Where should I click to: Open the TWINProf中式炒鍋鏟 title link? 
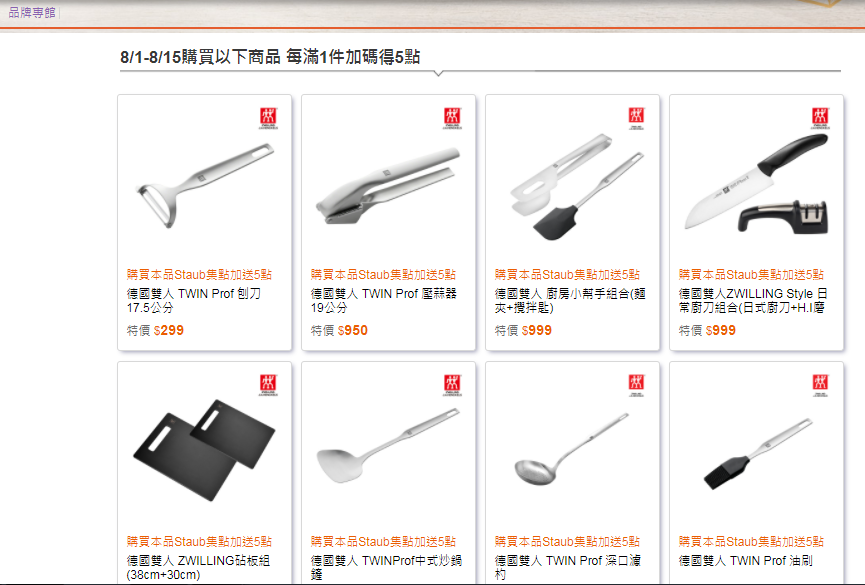pos(386,567)
